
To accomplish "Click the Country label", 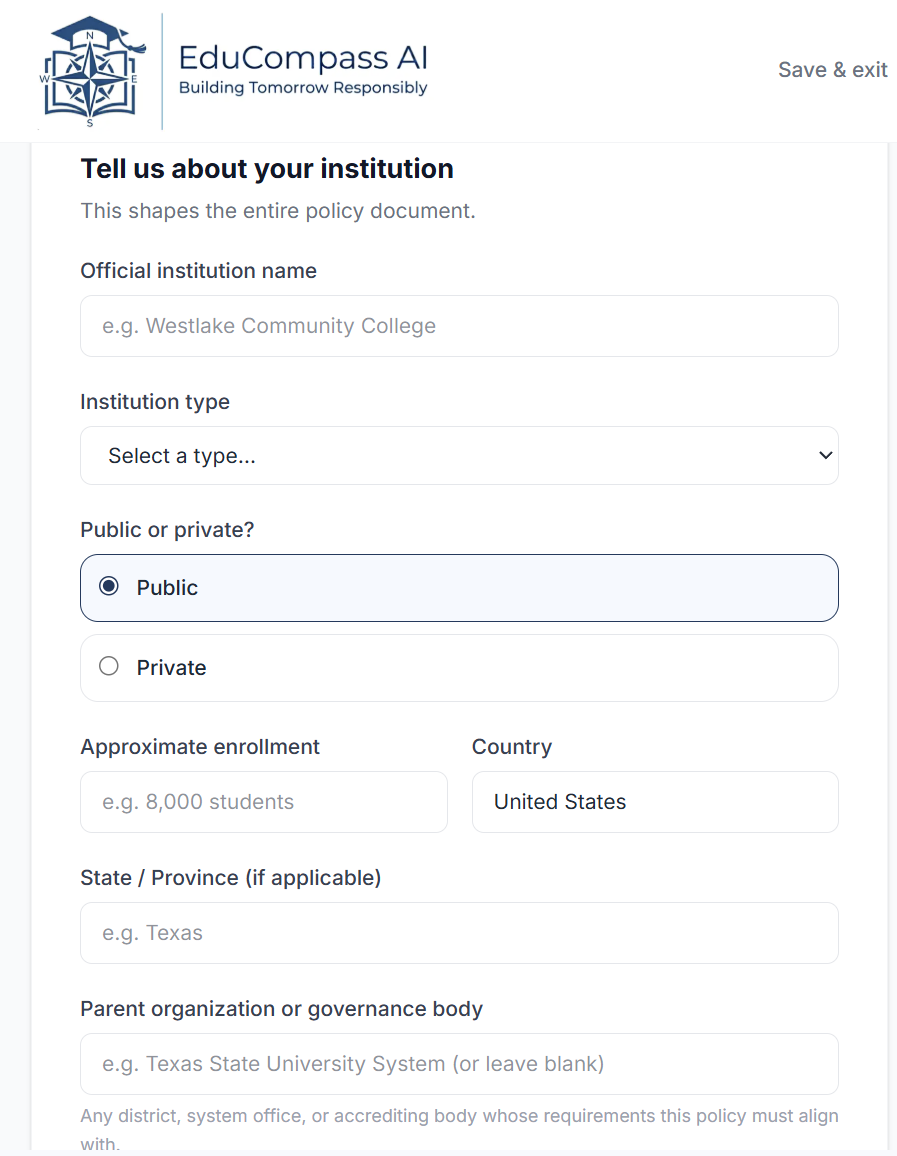I will [x=512, y=747].
